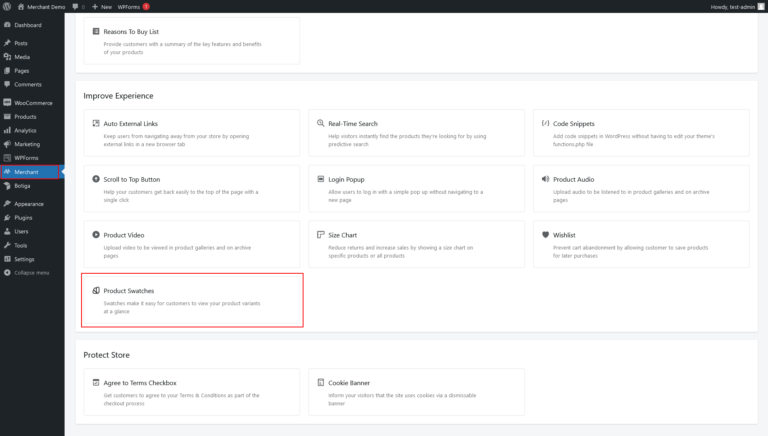This screenshot has width=768, height=436.
Task: Select Merchant in the sidebar
Action: [x=30, y=172]
